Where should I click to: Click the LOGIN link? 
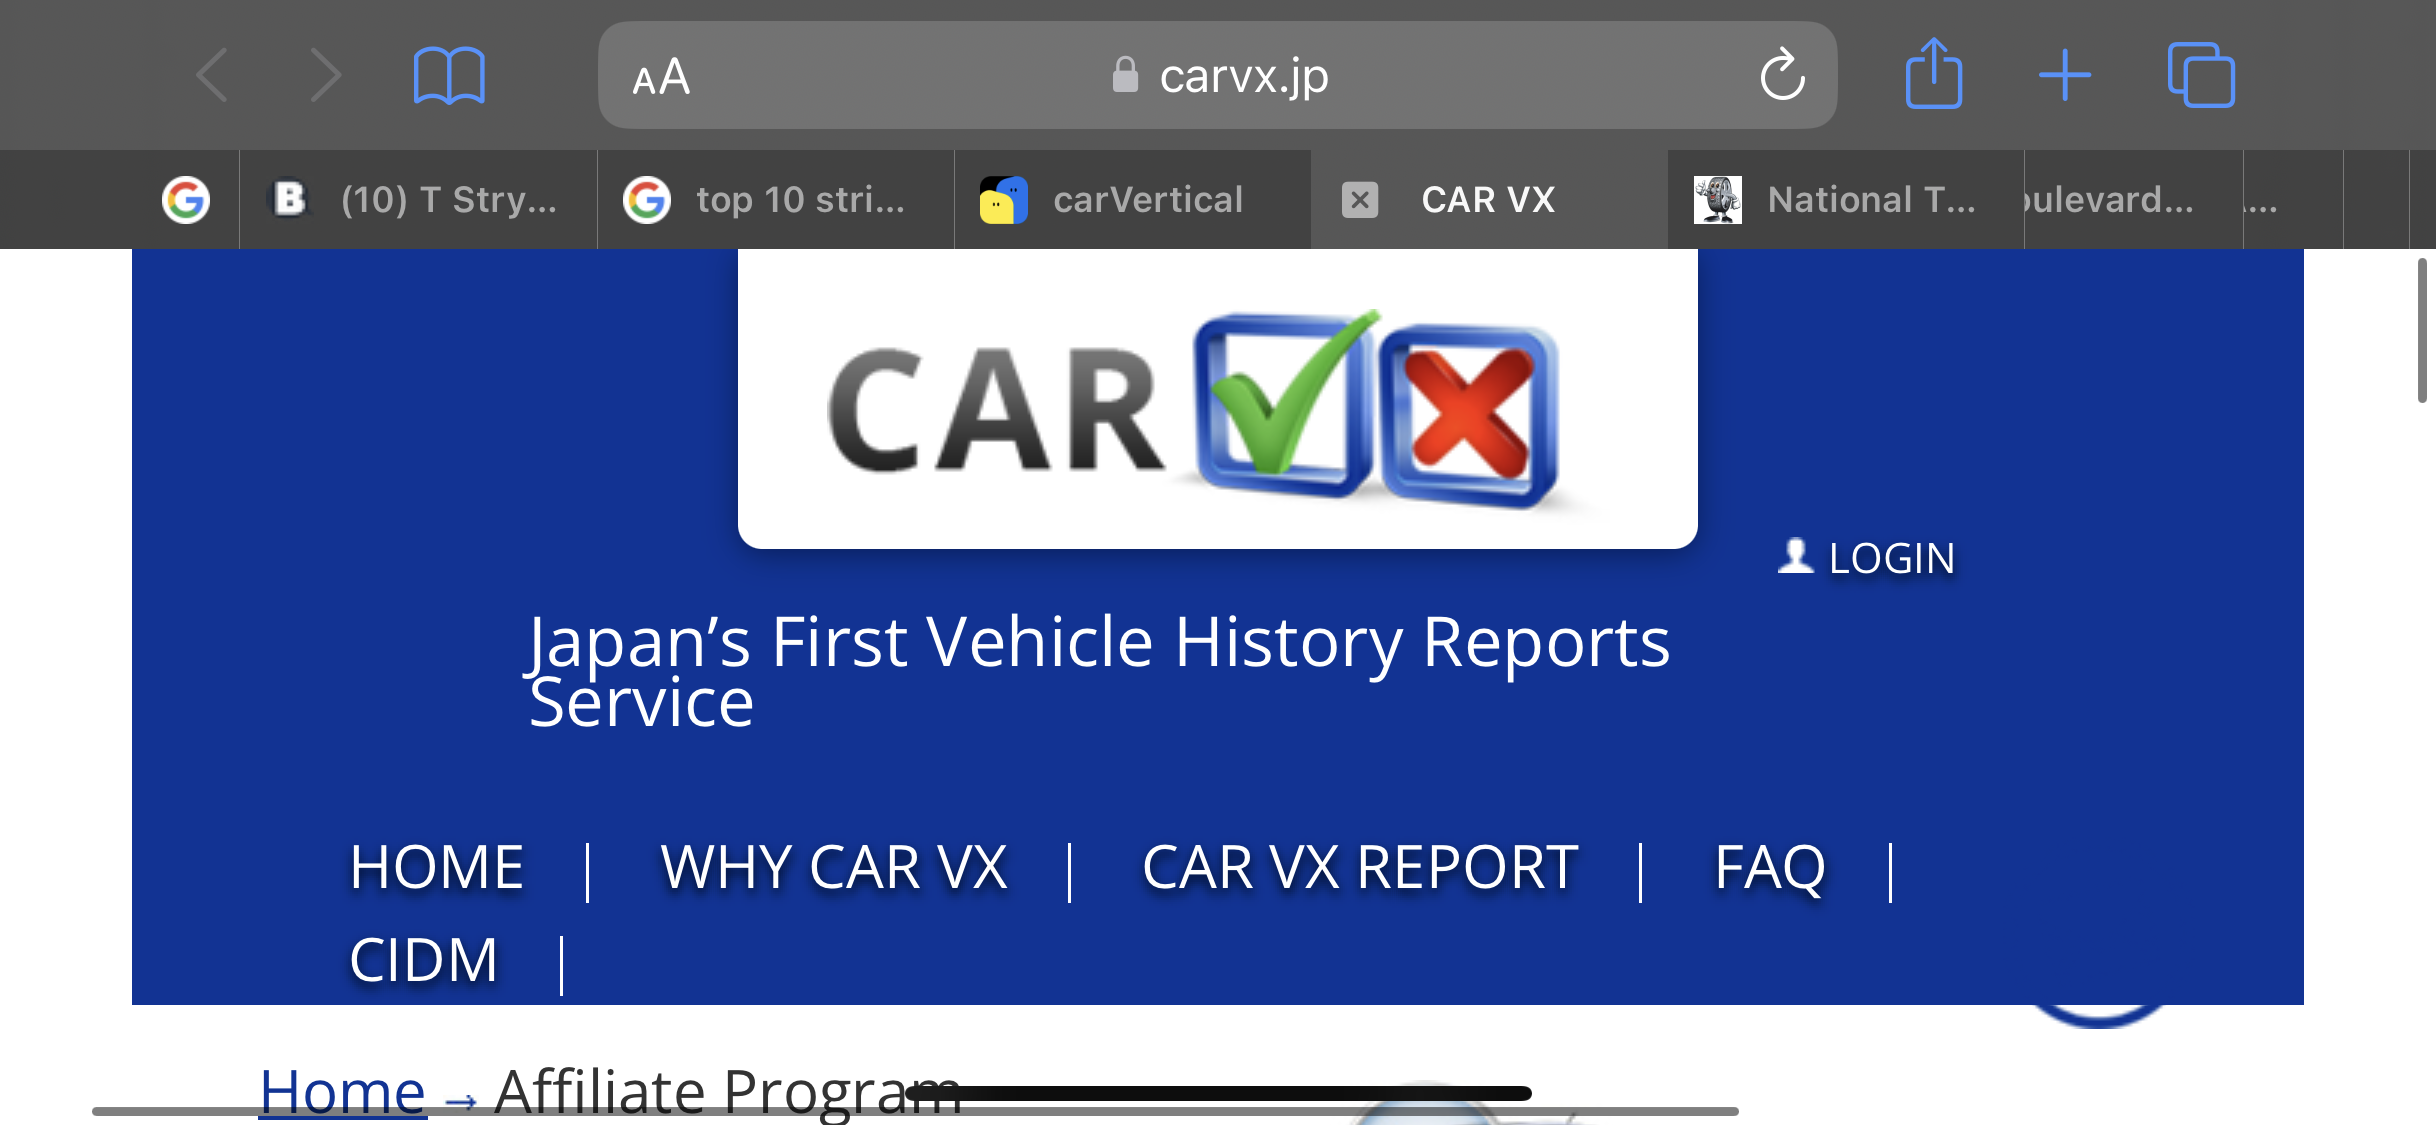[x=1891, y=558]
